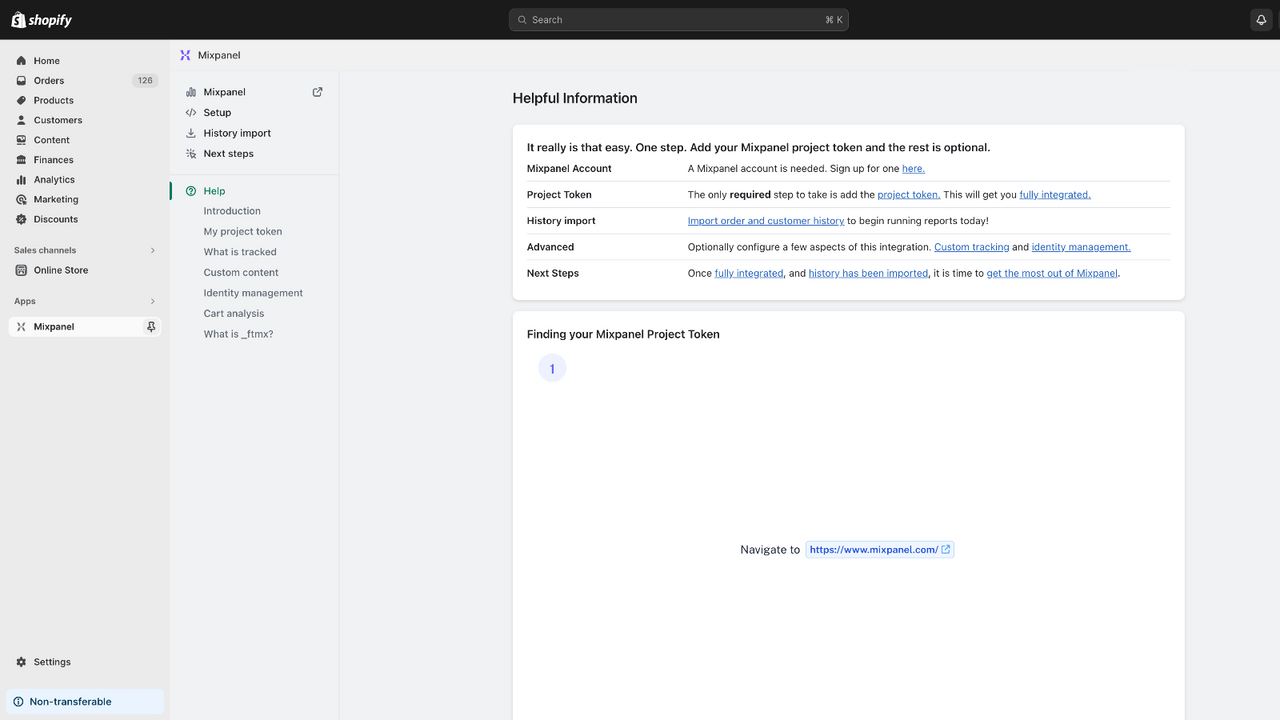Click the Customers person icon
This screenshot has height=720, width=1280.
click(x=21, y=120)
